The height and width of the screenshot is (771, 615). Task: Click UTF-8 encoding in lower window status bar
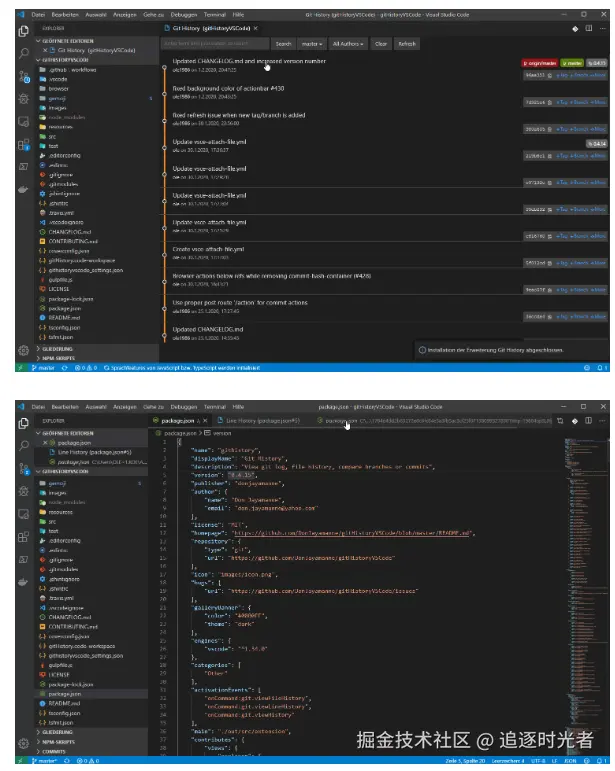(x=537, y=761)
